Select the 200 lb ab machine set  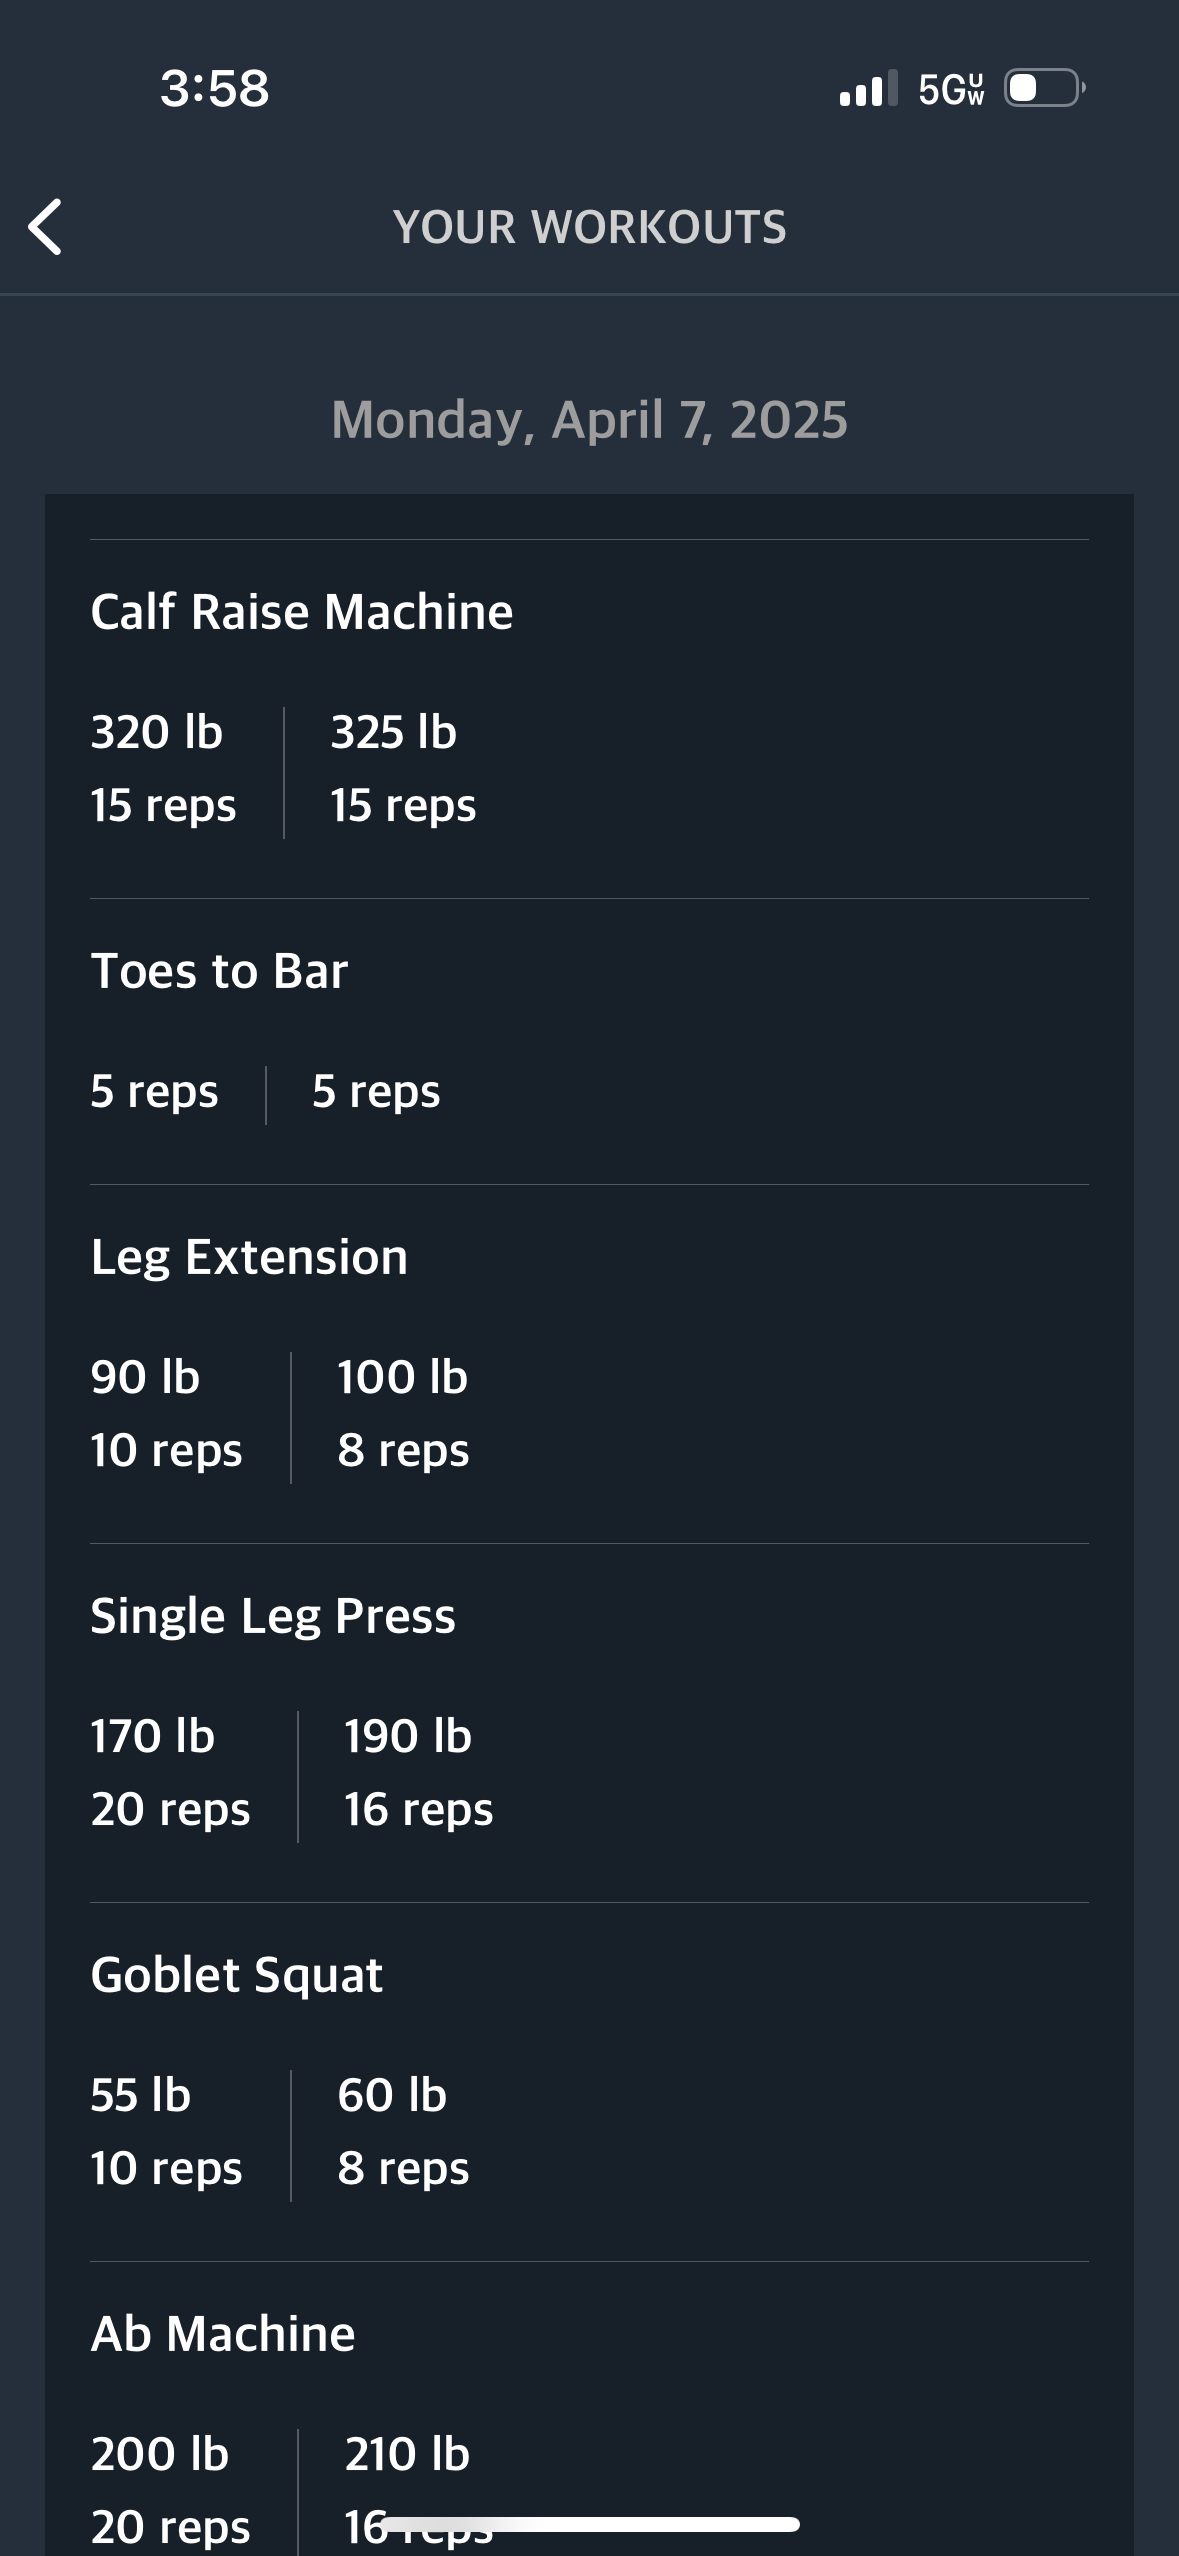click(170, 2490)
